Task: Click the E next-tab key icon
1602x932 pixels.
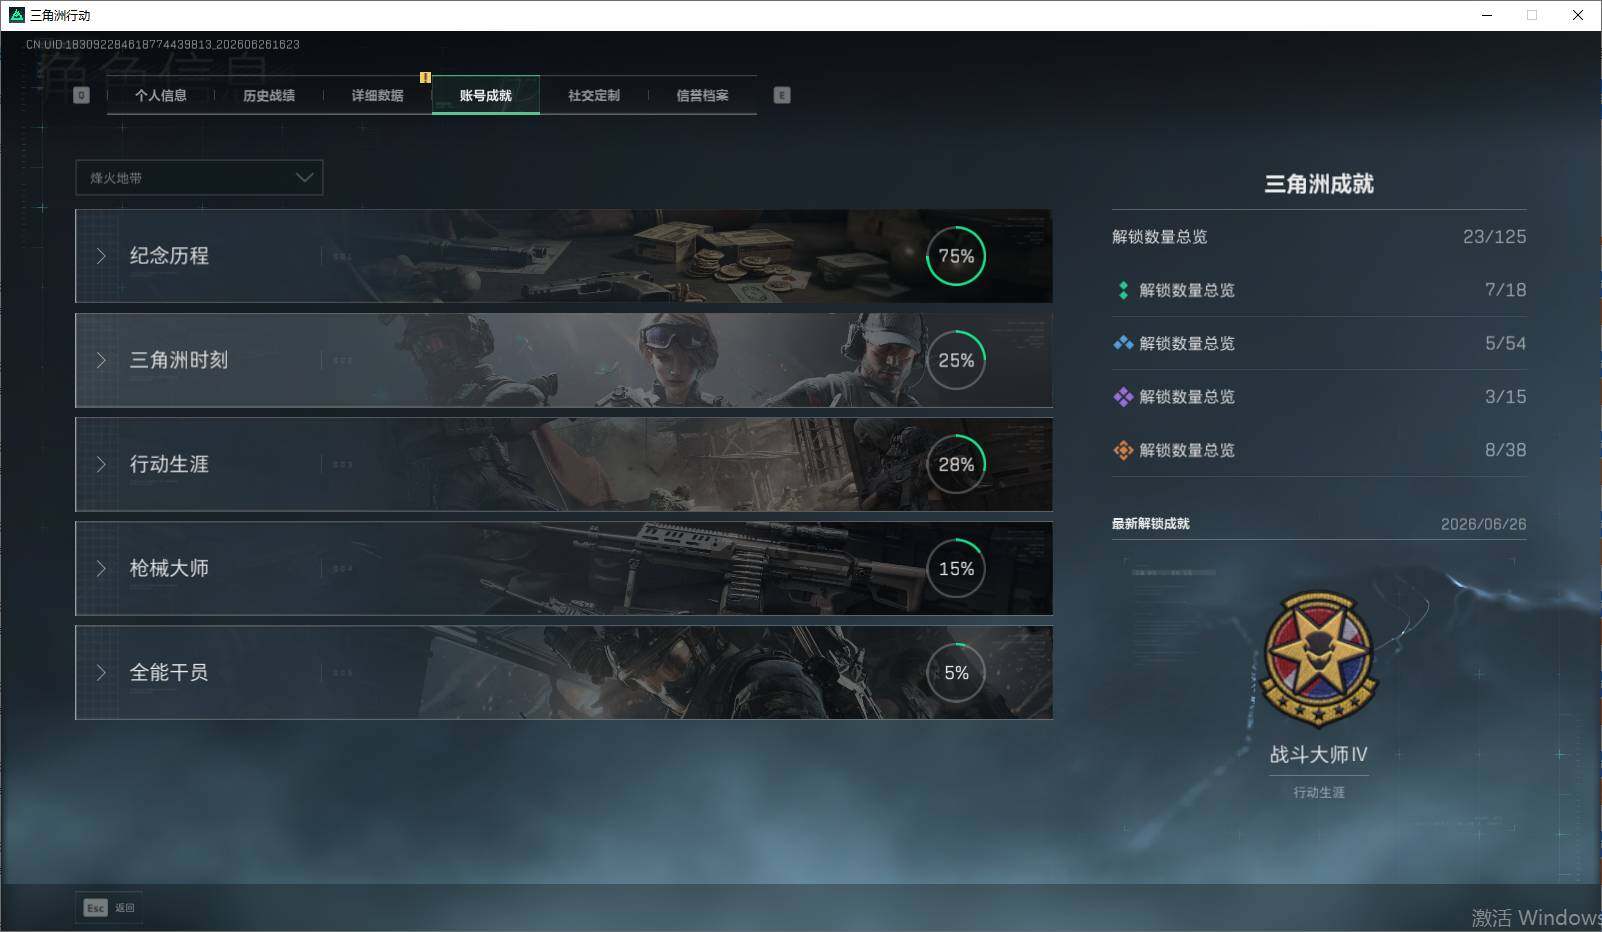Action: 782,95
